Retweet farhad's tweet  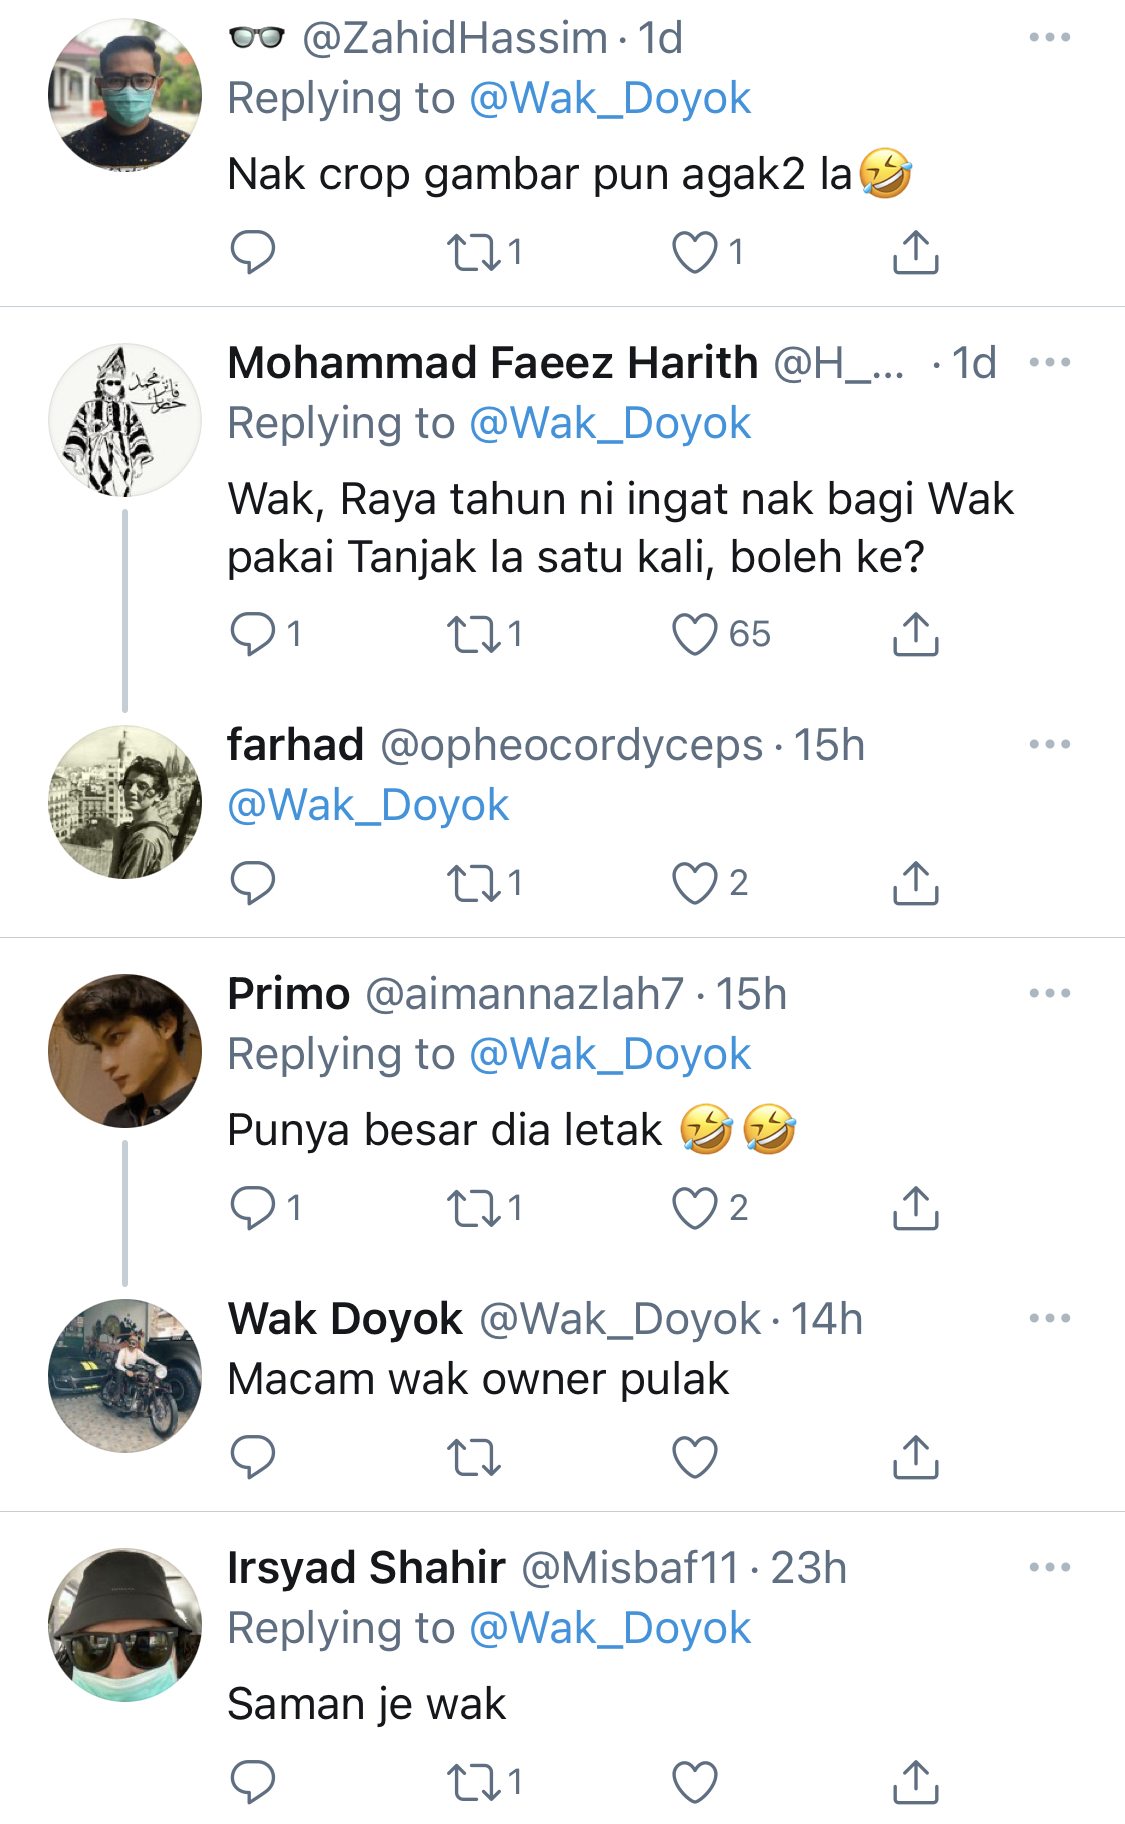(474, 883)
